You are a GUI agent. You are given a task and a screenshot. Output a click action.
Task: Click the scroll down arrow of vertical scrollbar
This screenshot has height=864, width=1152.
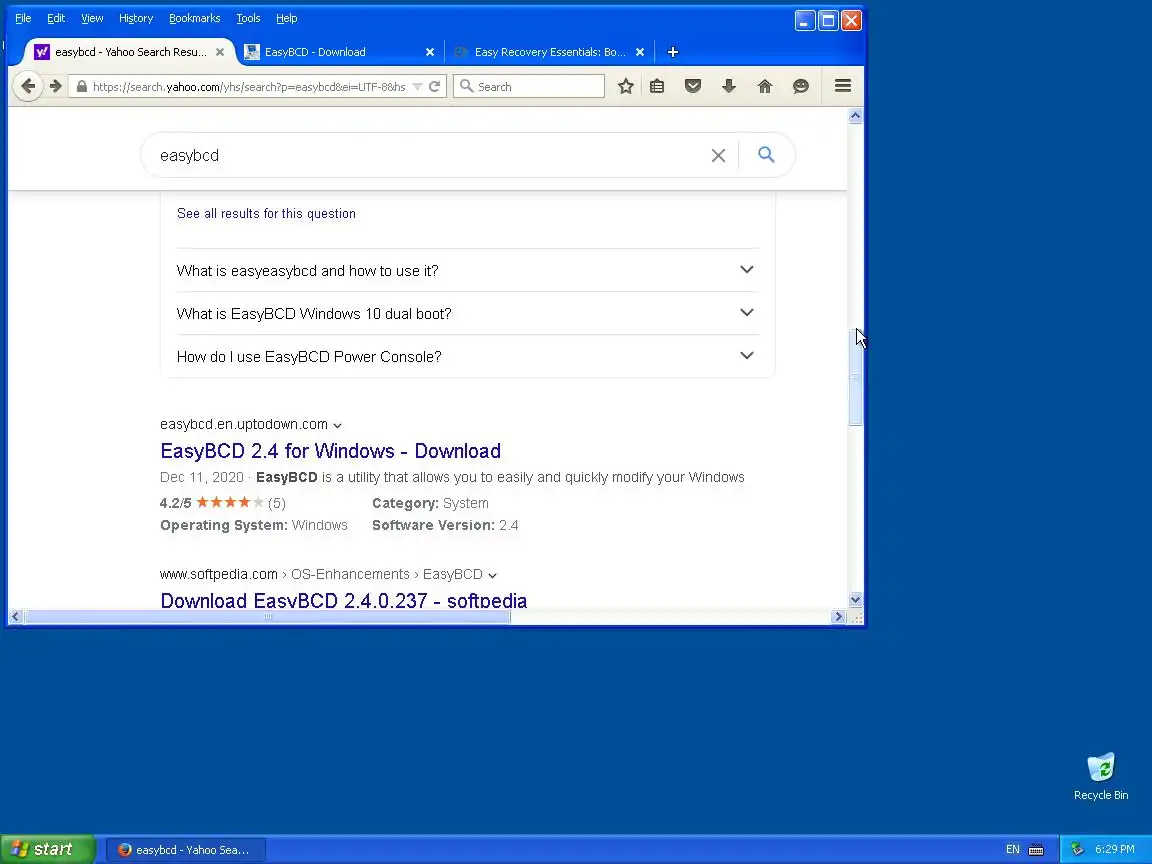[855, 600]
